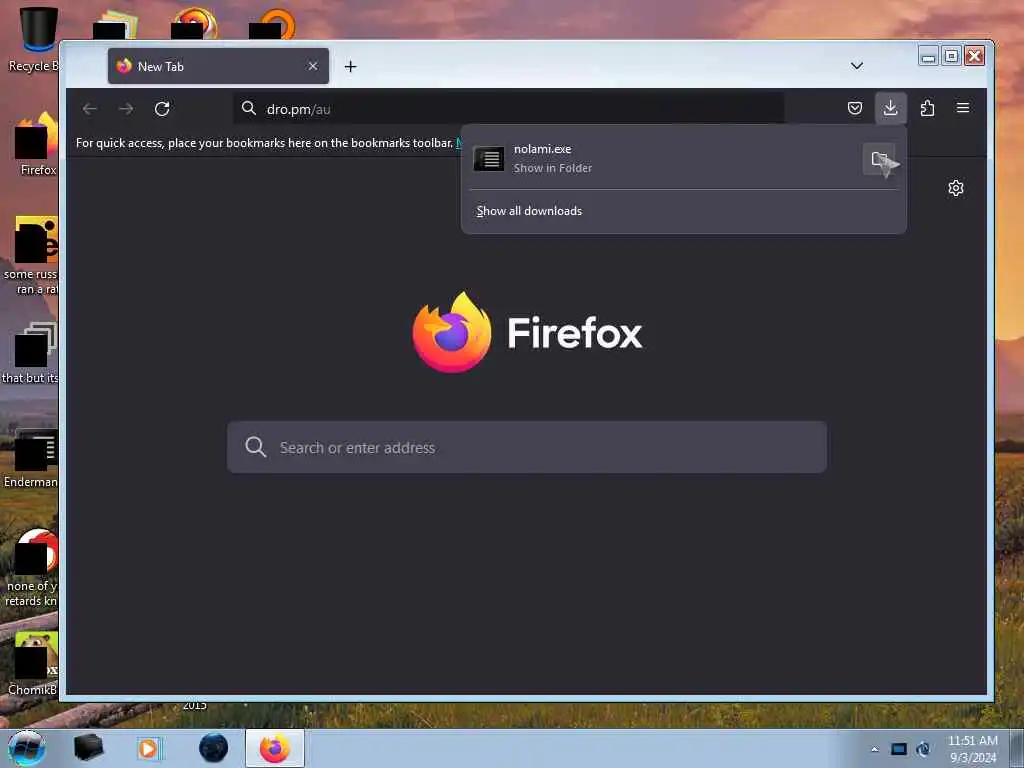This screenshot has width=1024, height=768.
Task: Go back with the left arrow button
Action: pyautogui.click(x=90, y=108)
